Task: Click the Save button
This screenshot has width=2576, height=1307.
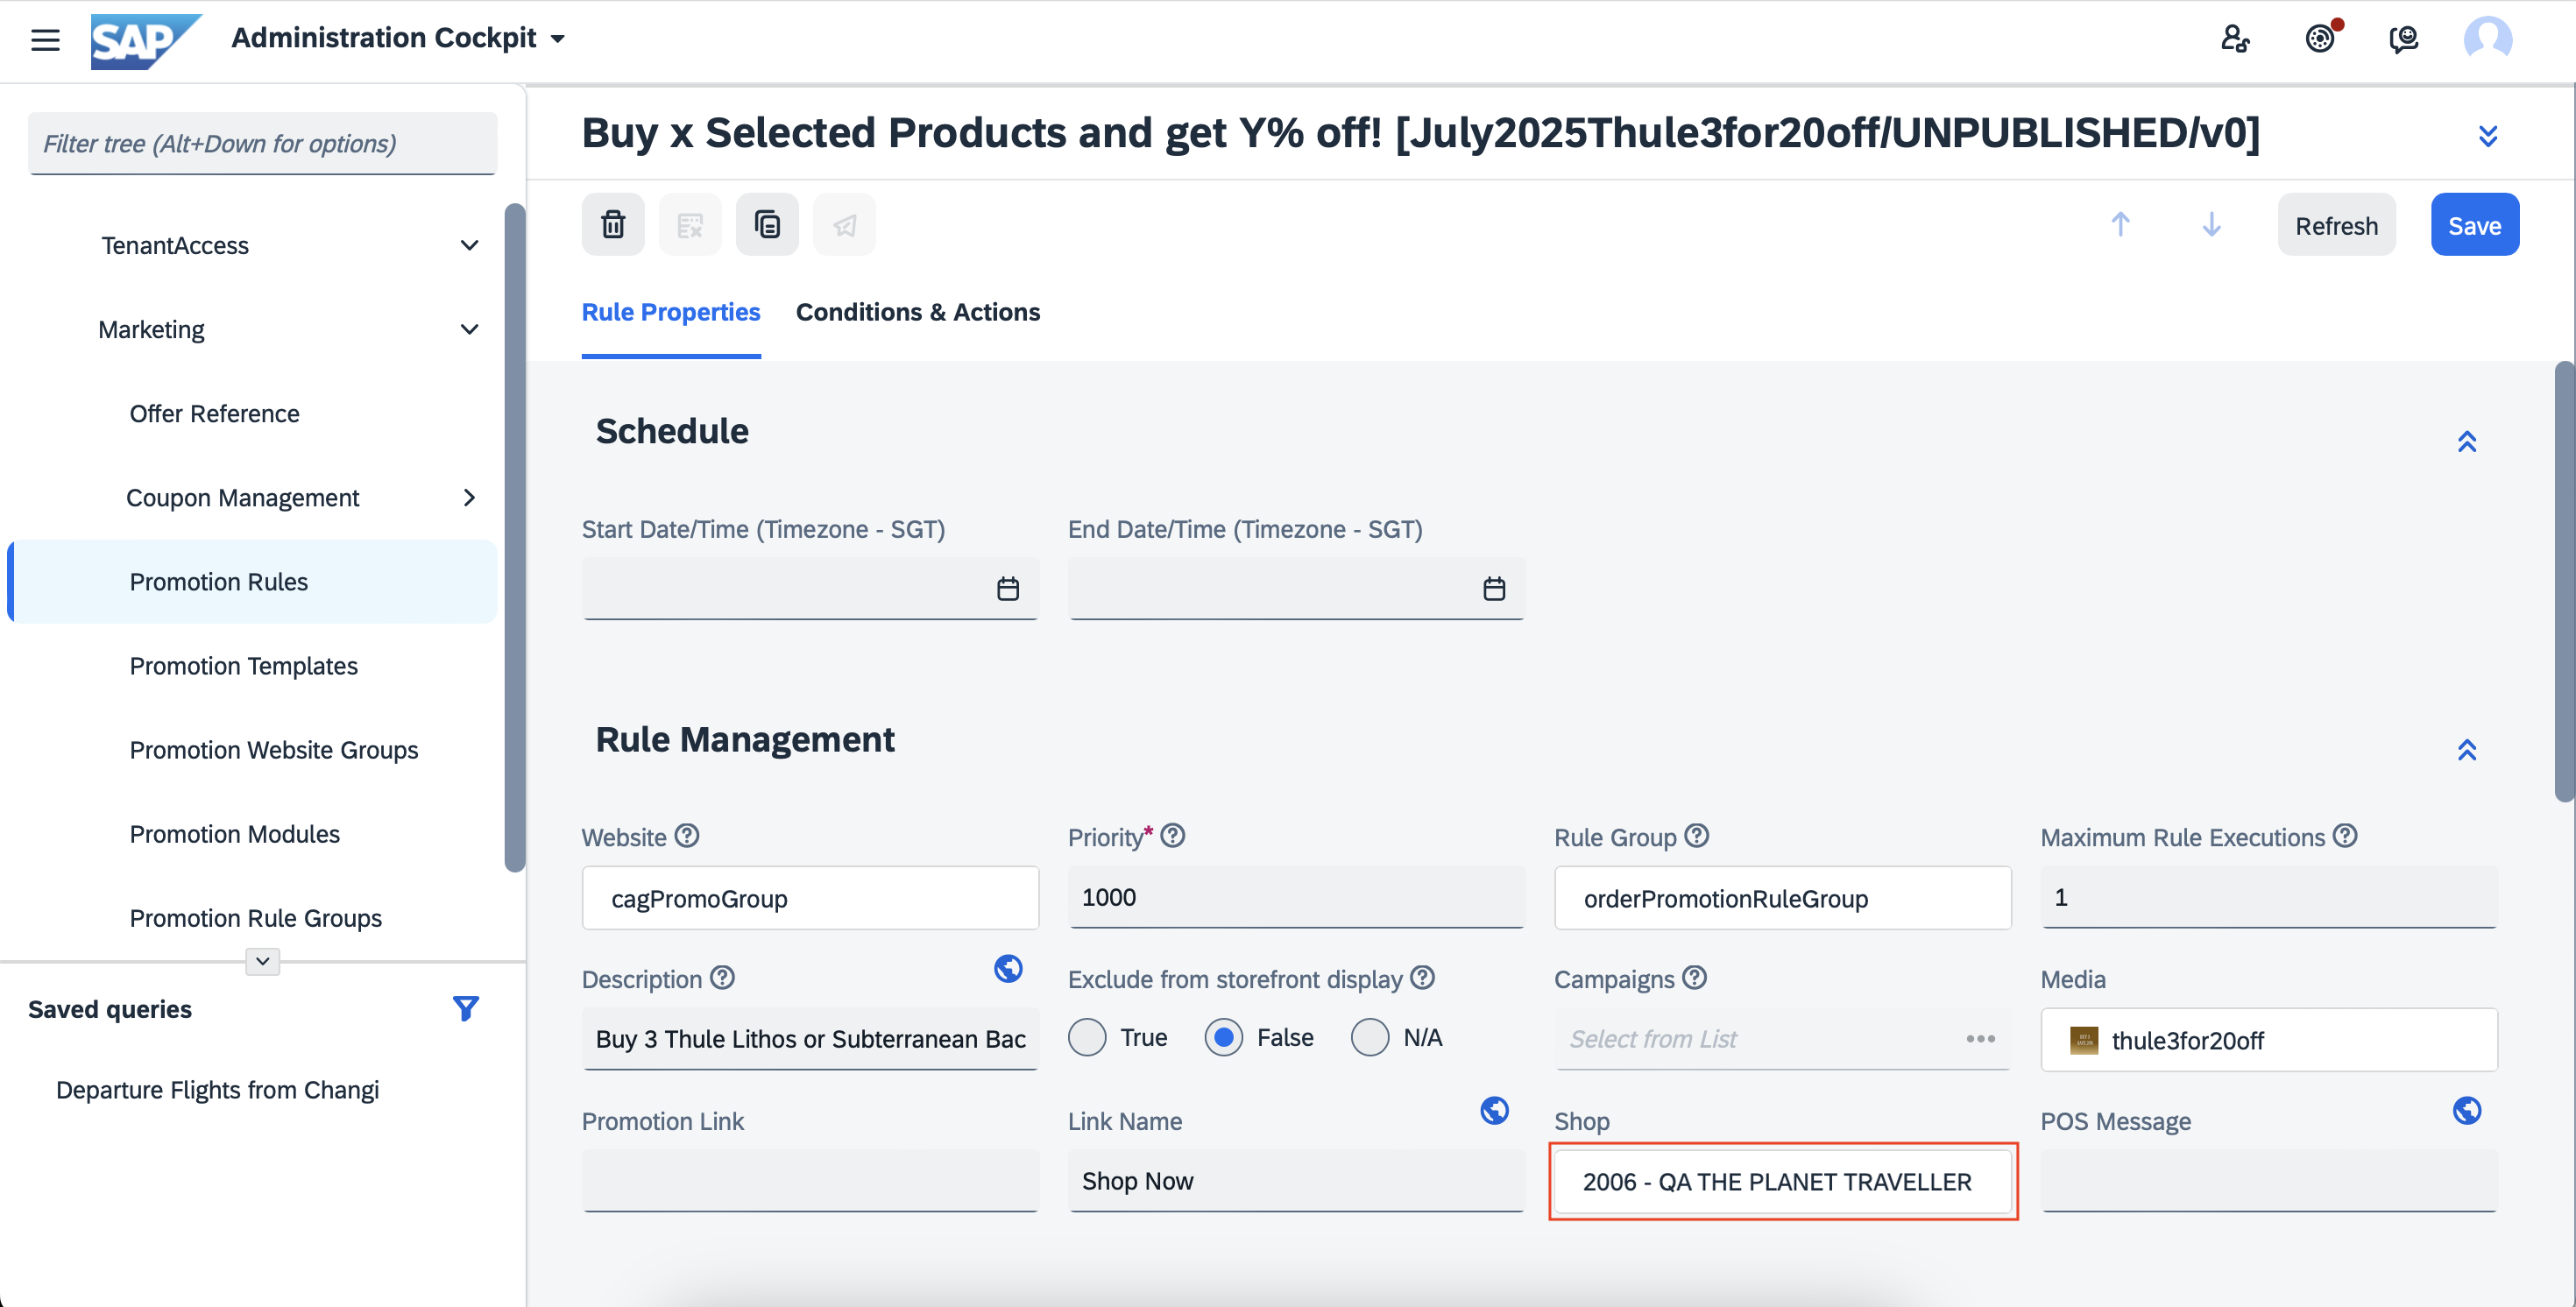Action: click(x=2474, y=225)
